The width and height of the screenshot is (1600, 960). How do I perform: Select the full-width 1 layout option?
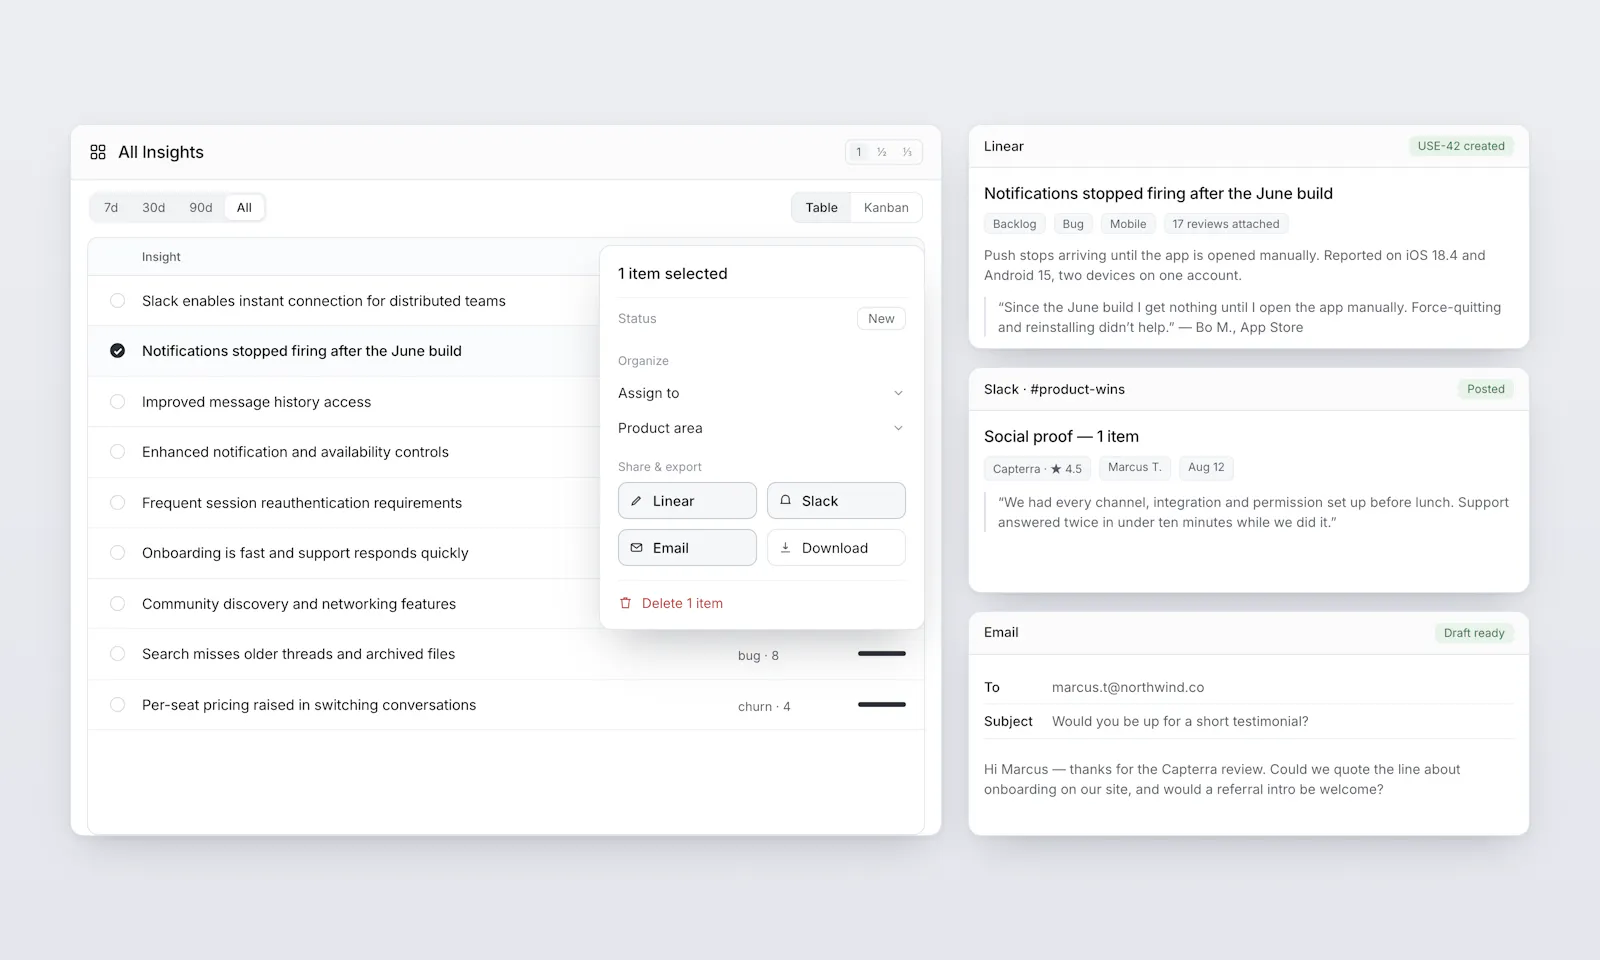coord(858,152)
